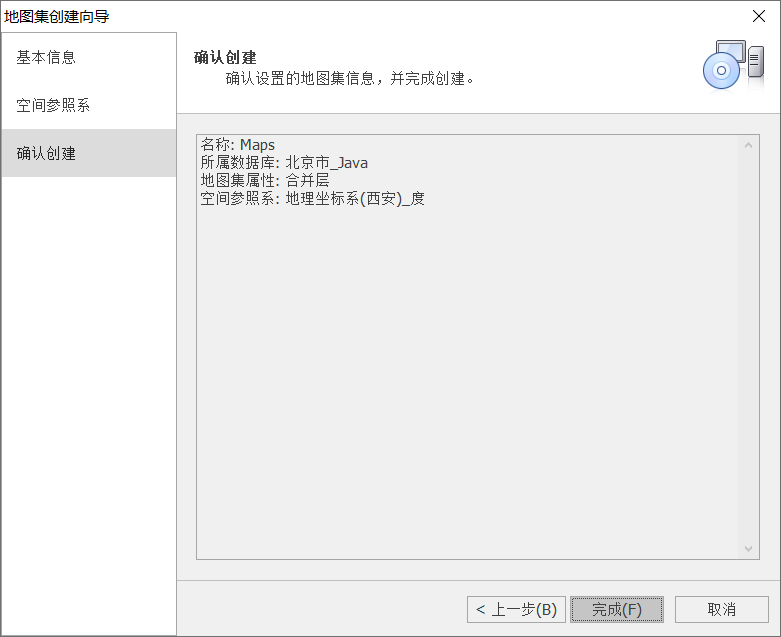Finish the wizard with 完成(F)
Image resolution: width=781 pixels, height=637 pixels.
tap(616, 609)
